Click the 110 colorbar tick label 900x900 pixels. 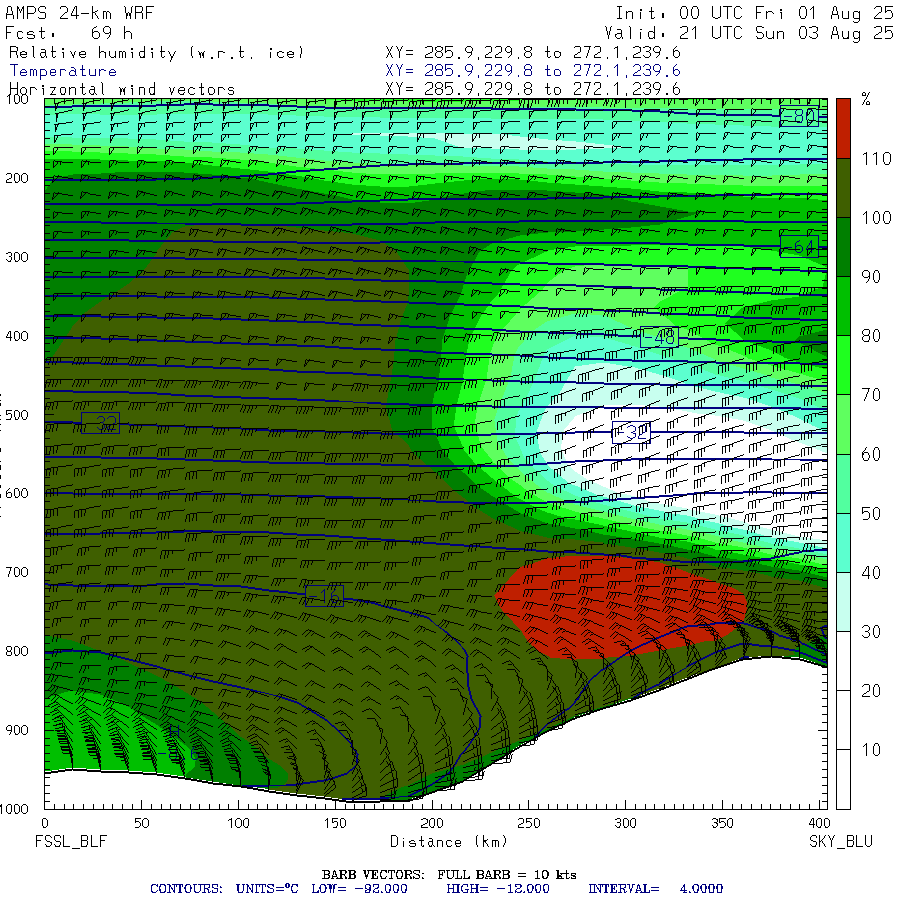point(876,159)
